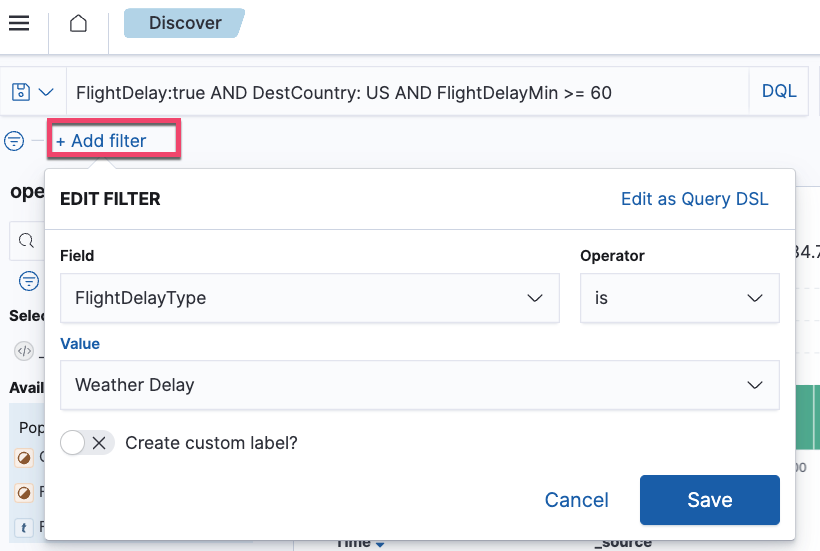Go to the home page icon
Viewport: 820px width, 551px height.
(78, 23)
